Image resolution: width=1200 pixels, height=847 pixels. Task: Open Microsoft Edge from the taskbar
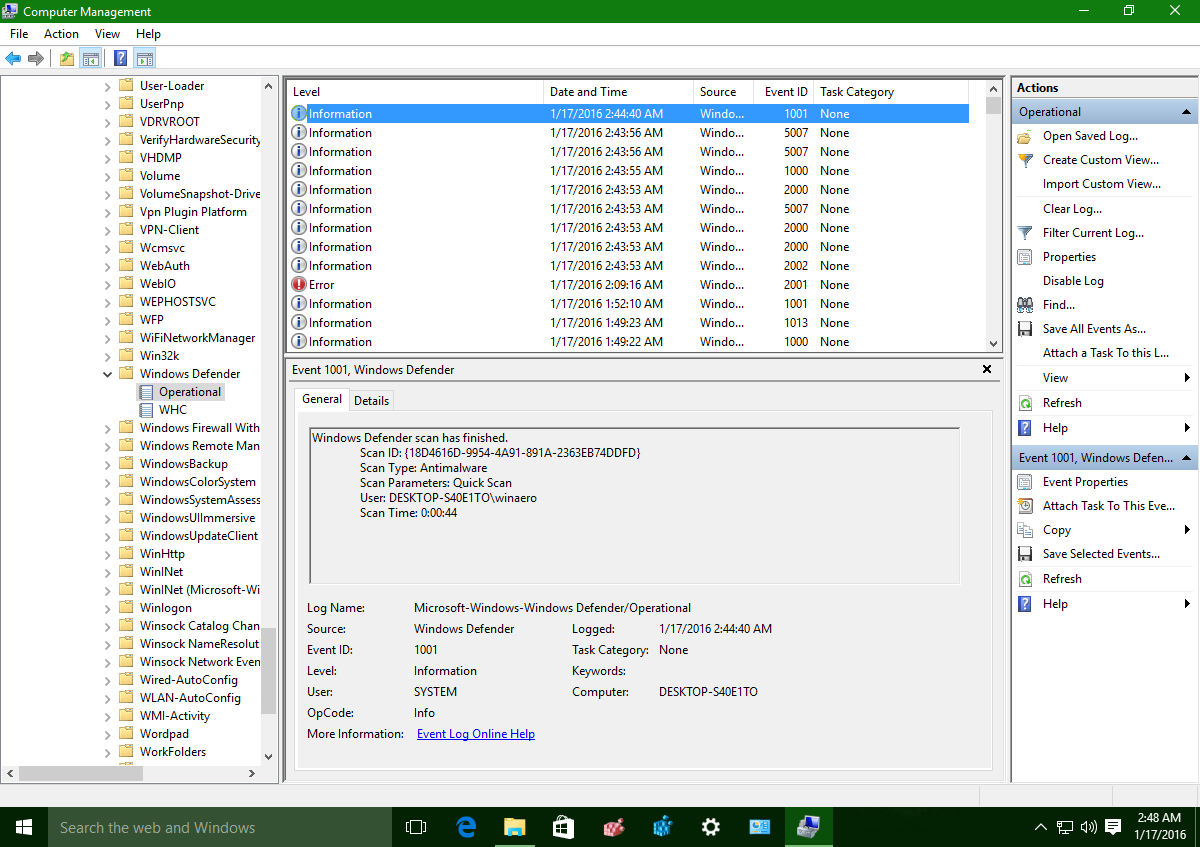coord(466,827)
